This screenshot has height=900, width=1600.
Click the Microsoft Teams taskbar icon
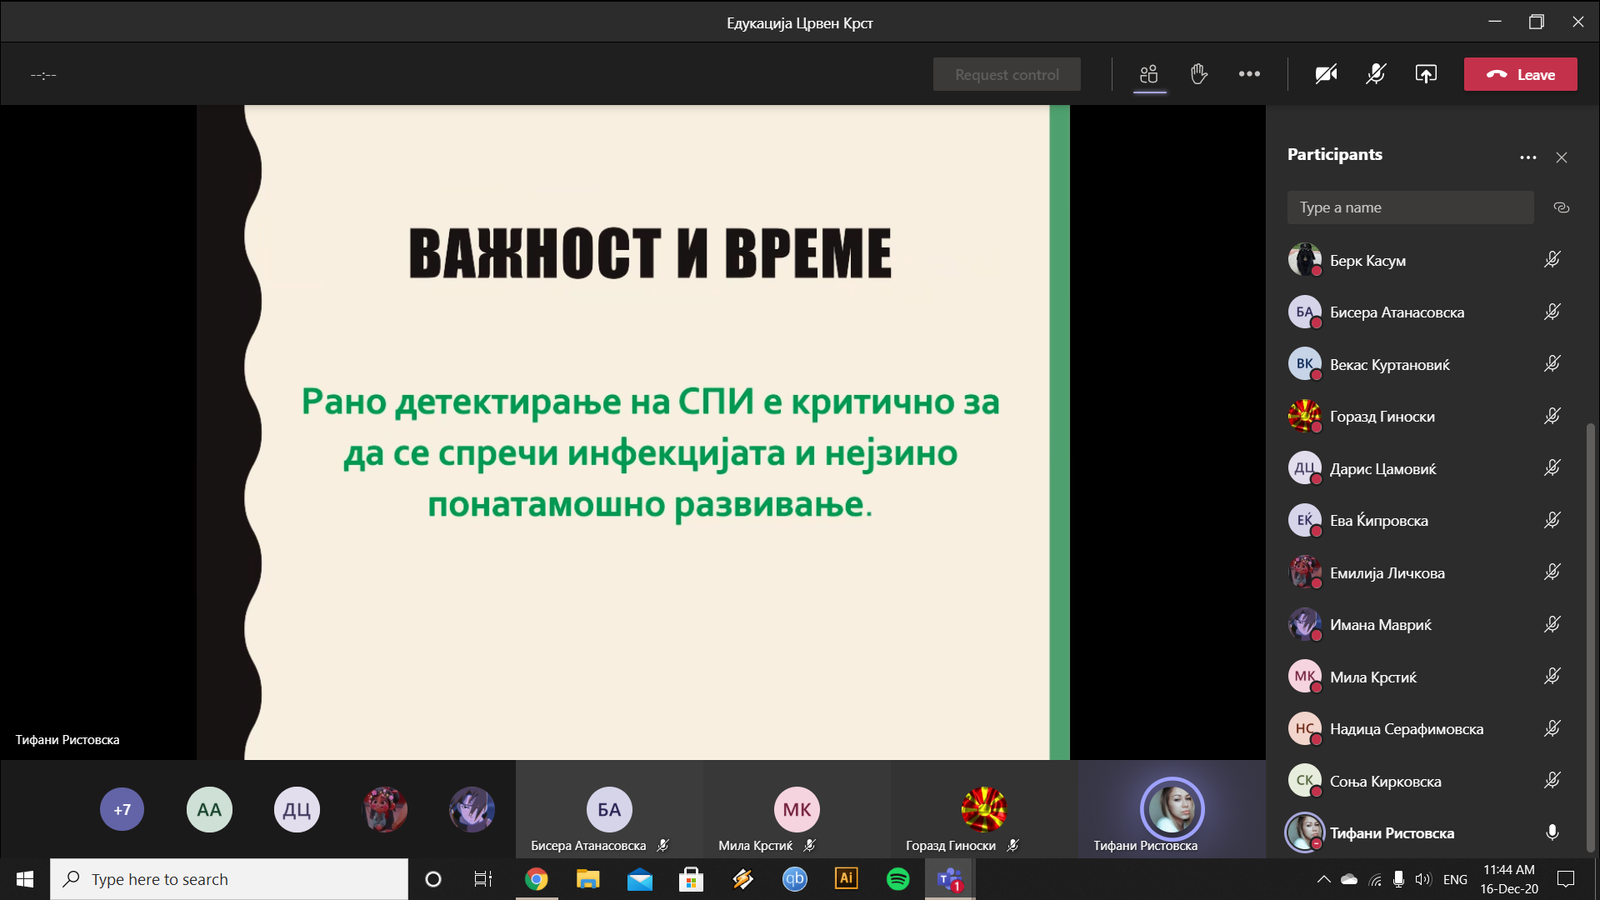point(949,879)
